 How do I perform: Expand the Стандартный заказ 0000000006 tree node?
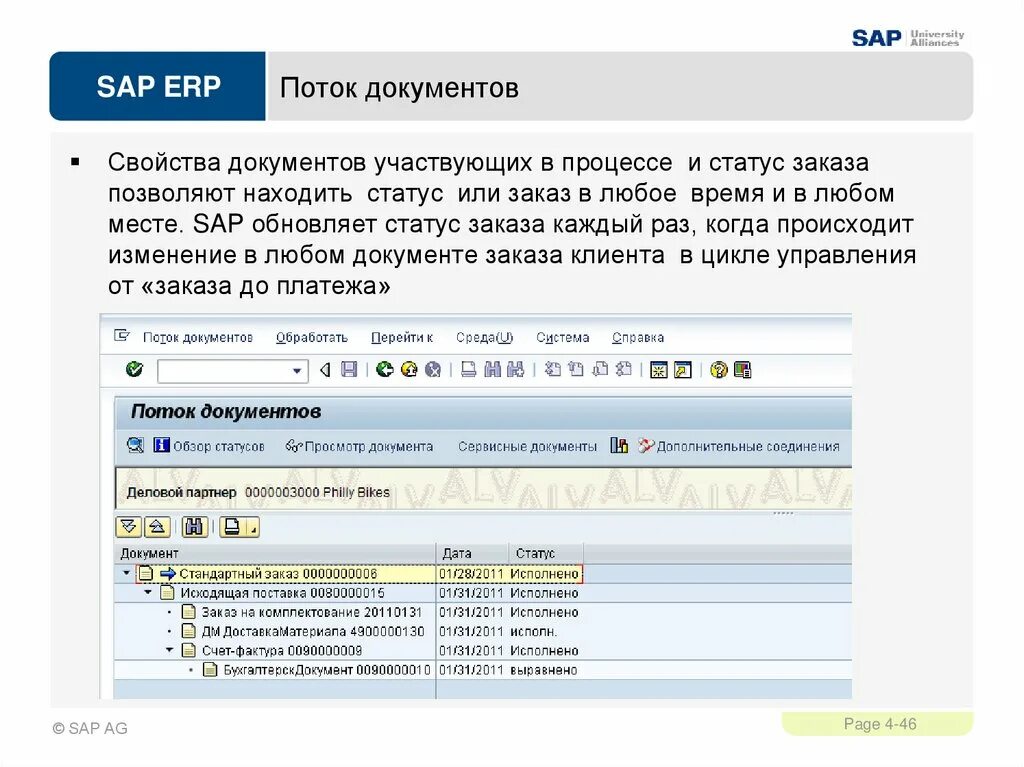point(125,574)
